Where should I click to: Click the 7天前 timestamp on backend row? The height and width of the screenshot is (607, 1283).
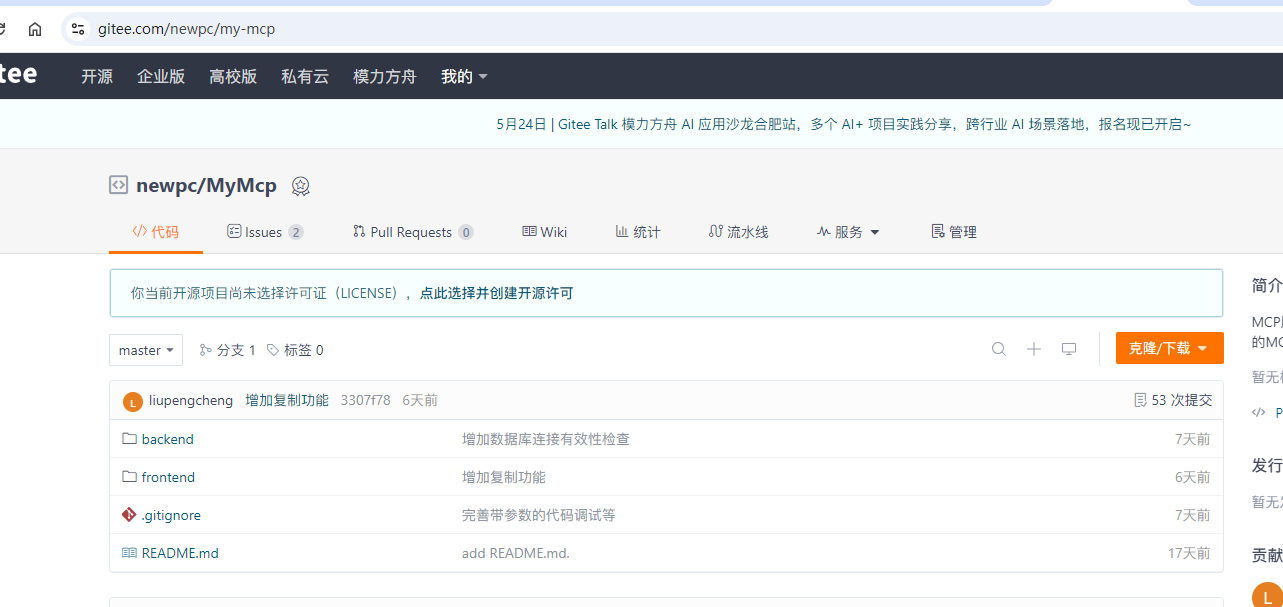(x=1192, y=439)
